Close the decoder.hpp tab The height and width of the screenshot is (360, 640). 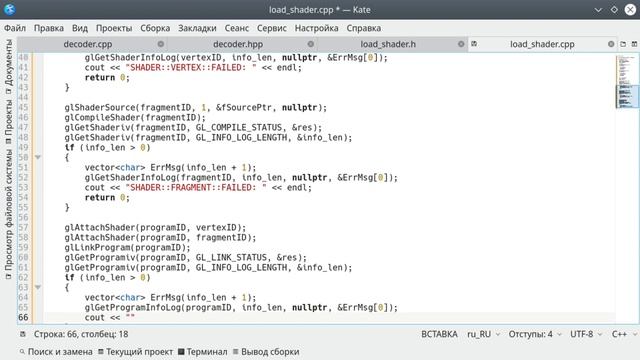[311, 44]
